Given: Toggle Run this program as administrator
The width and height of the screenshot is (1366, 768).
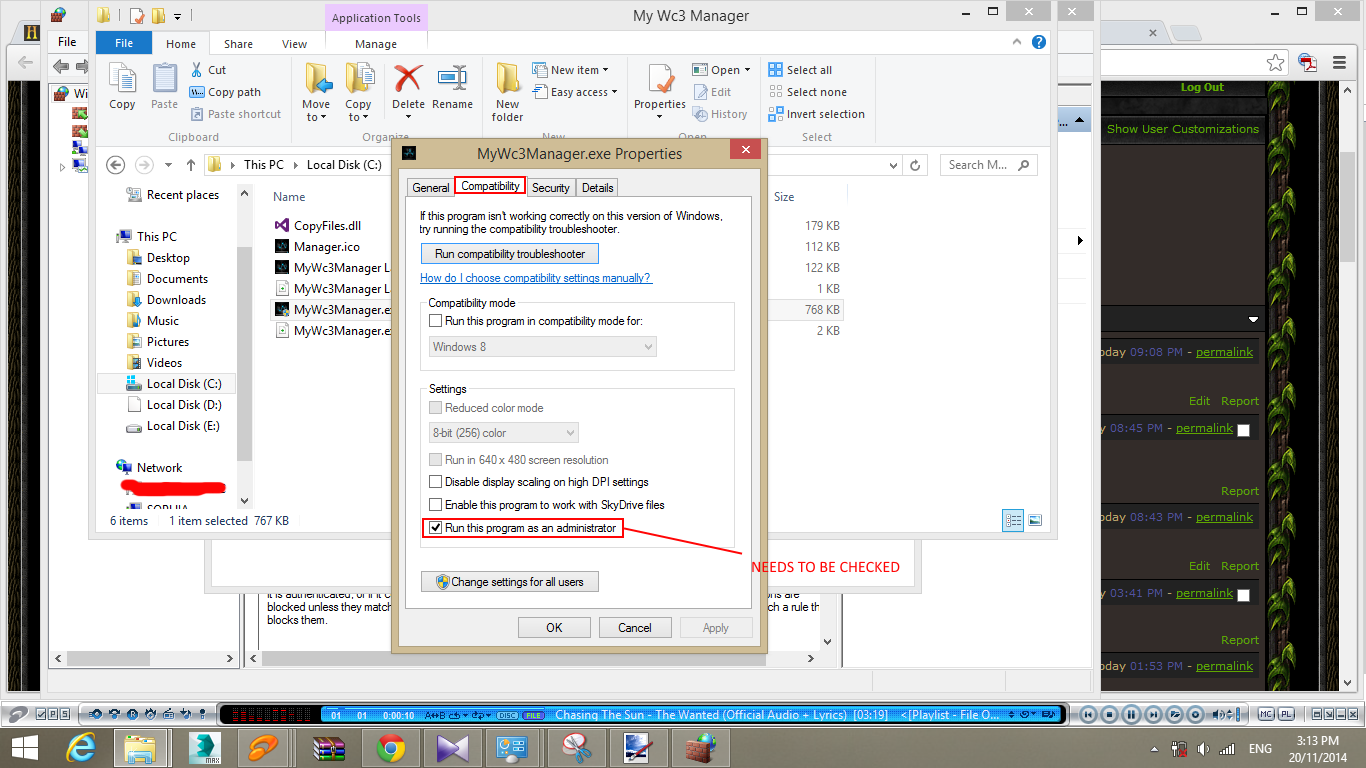Looking at the screenshot, I should pos(435,527).
